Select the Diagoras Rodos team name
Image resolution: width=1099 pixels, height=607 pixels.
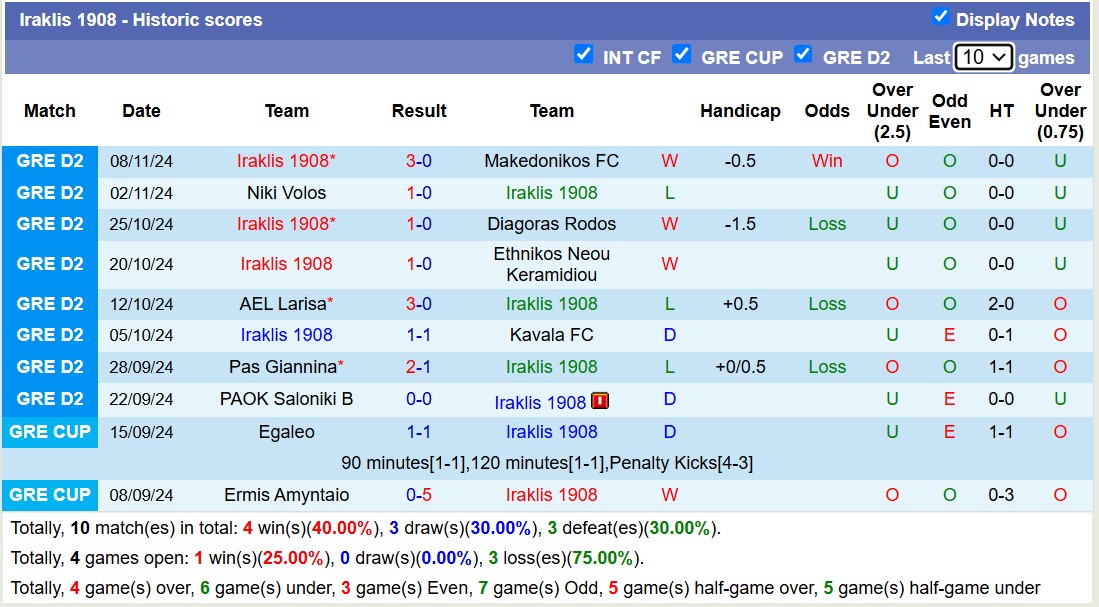[552, 224]
